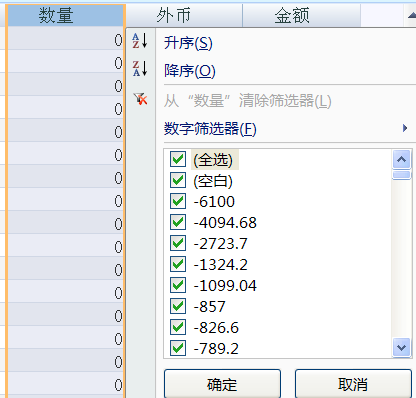Expand the 数字筛选器 submenu arrow

(x=405, y=128)
